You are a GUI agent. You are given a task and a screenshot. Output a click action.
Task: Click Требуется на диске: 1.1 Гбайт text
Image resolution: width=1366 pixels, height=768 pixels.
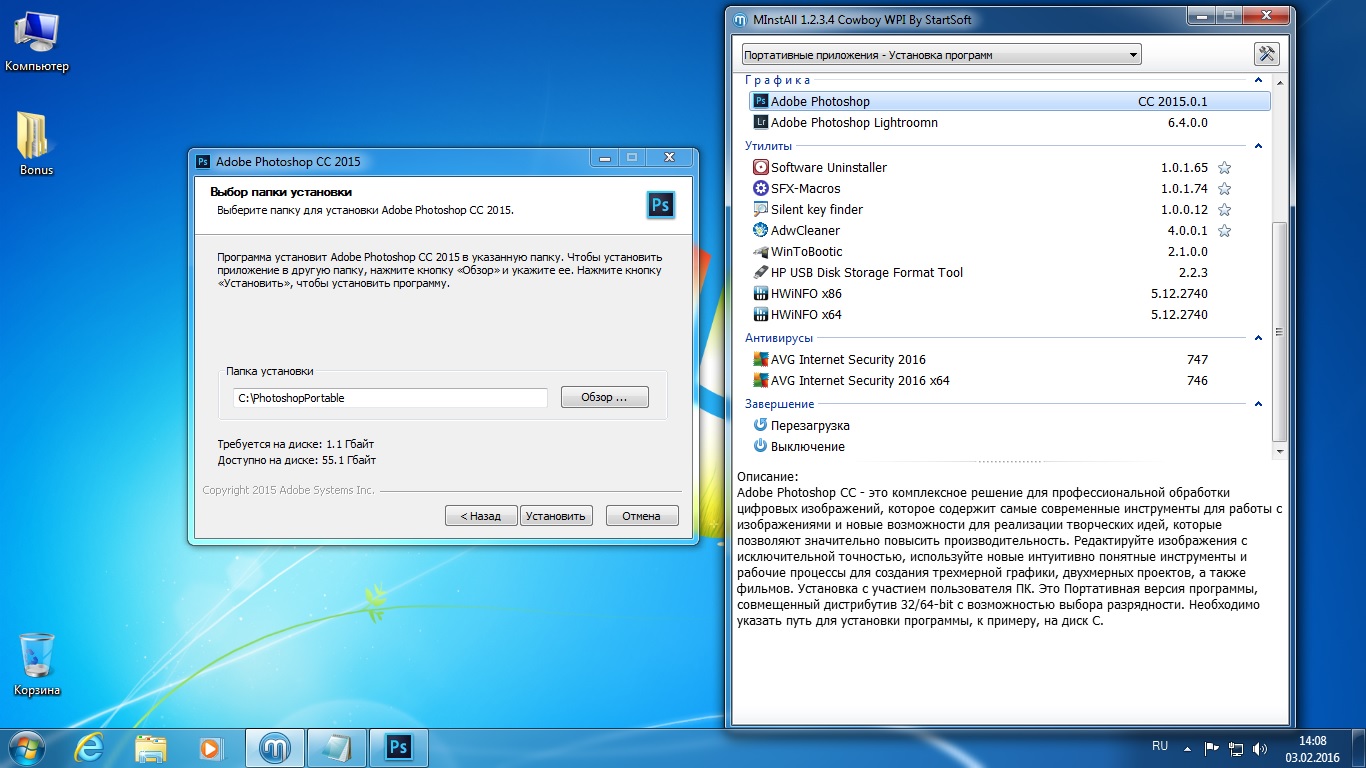[x=296, y=443]
